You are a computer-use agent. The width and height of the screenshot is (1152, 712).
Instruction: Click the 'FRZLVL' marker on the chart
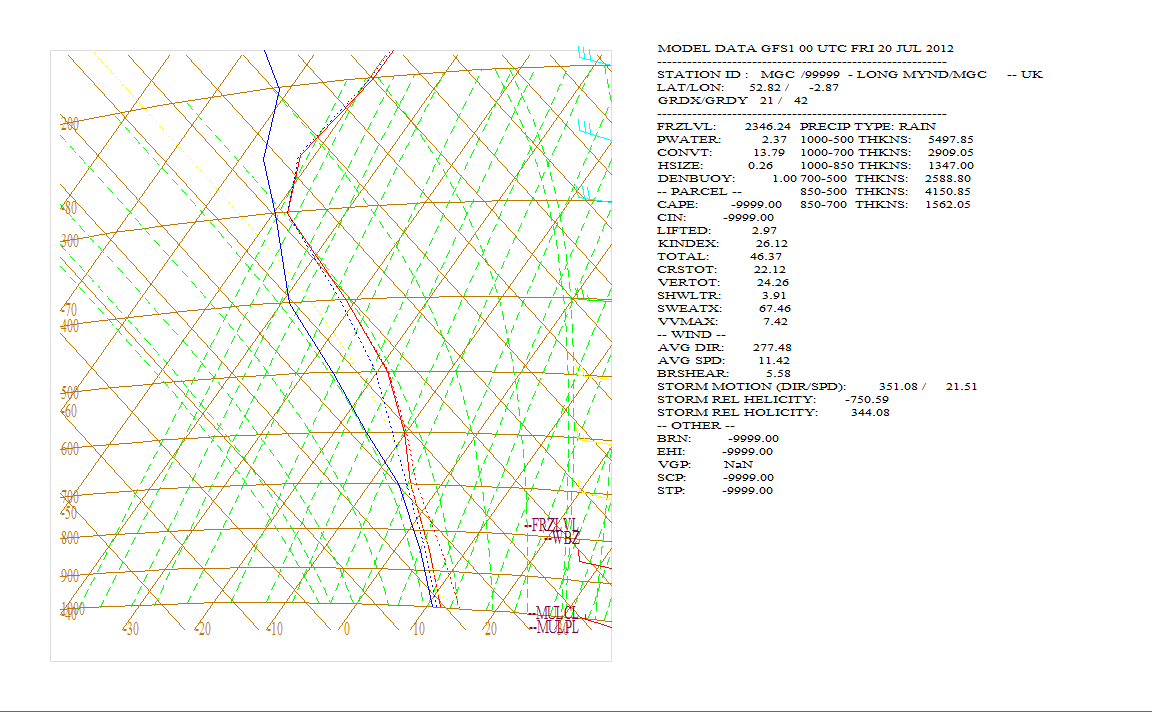coord(554,525)
